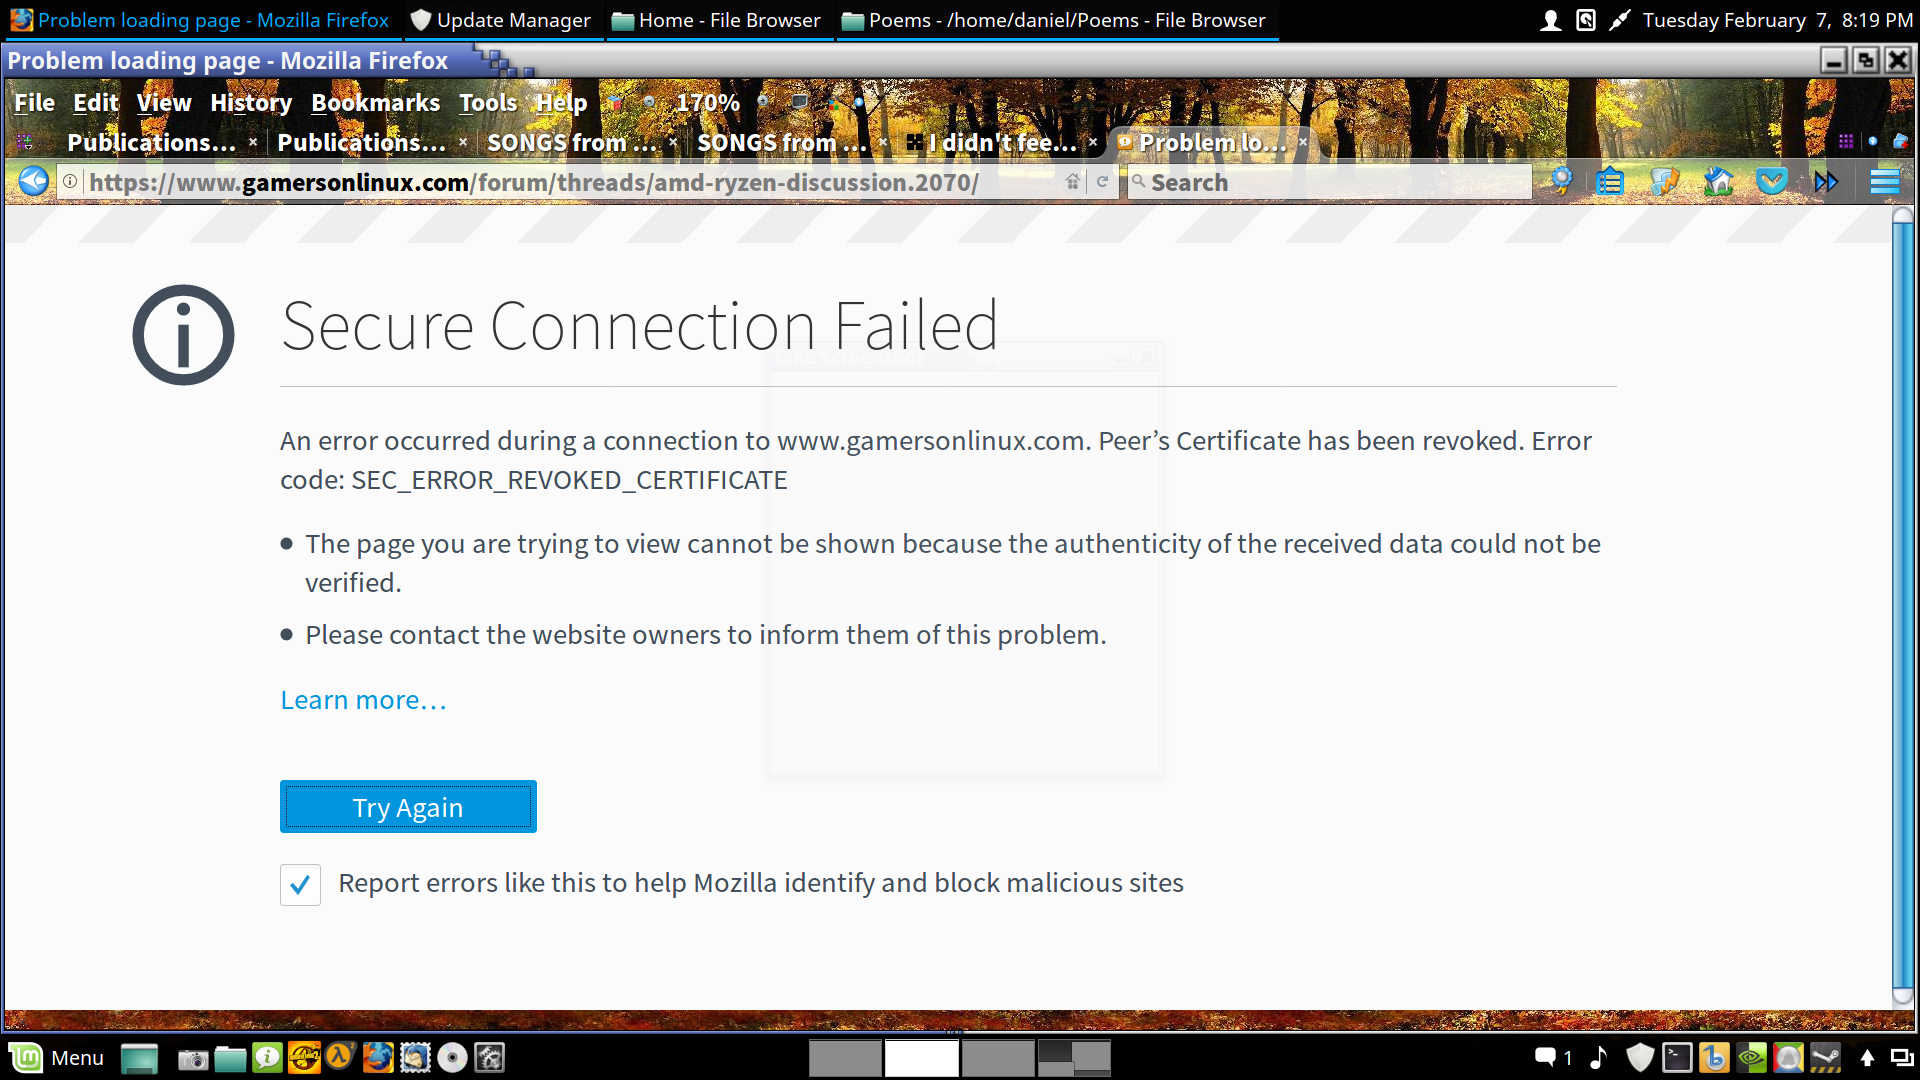1920x1080 pixels.
Task: Reload the page with the refresh icon
Action: 1102,182
